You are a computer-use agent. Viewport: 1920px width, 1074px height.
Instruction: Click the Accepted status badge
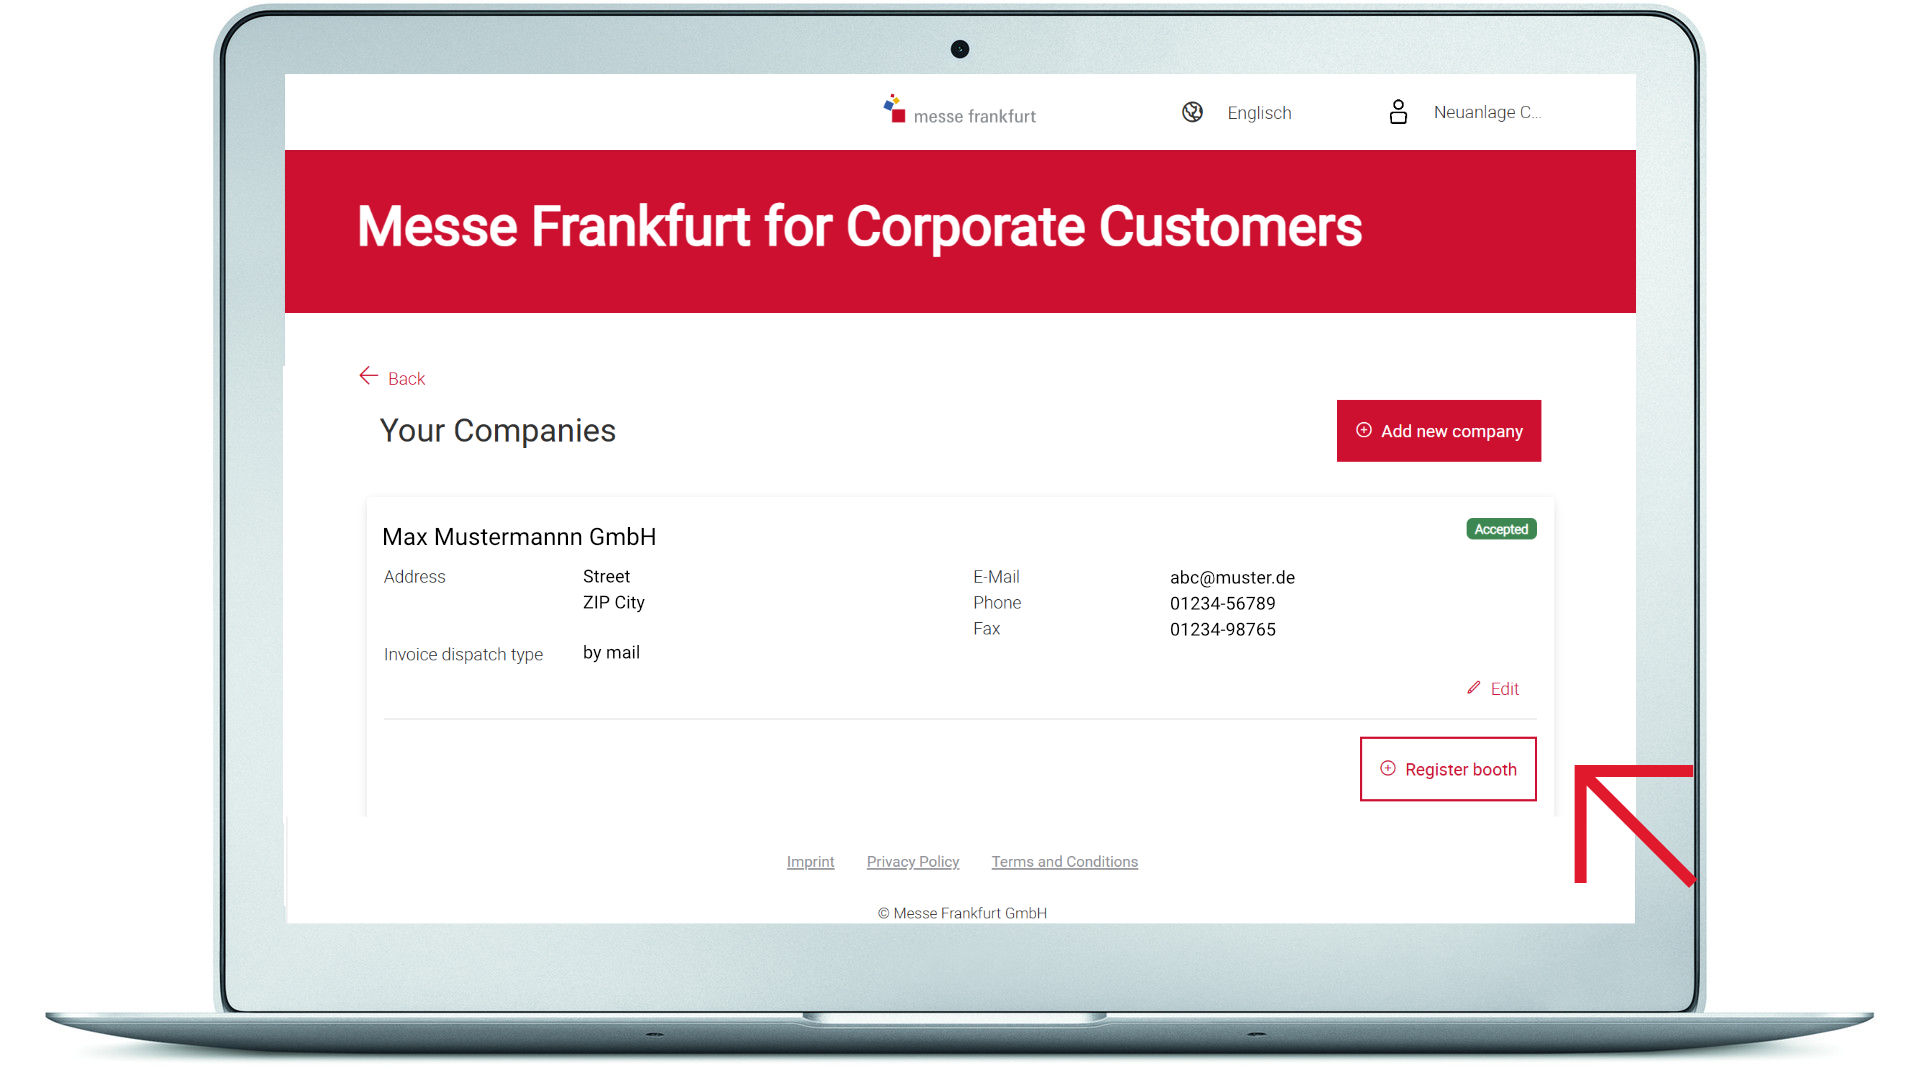pos(1501,529)
